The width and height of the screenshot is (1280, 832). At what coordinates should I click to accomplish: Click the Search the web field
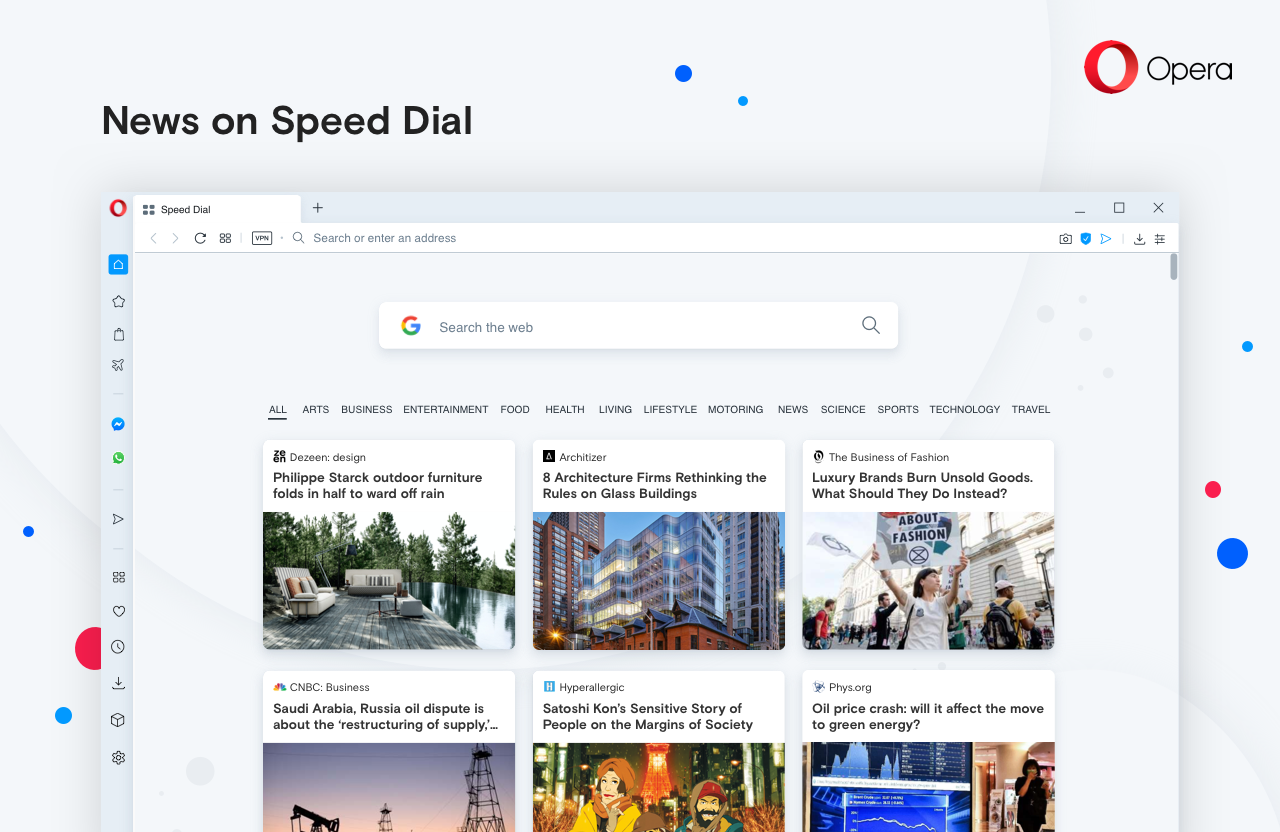tap(640, 327)
